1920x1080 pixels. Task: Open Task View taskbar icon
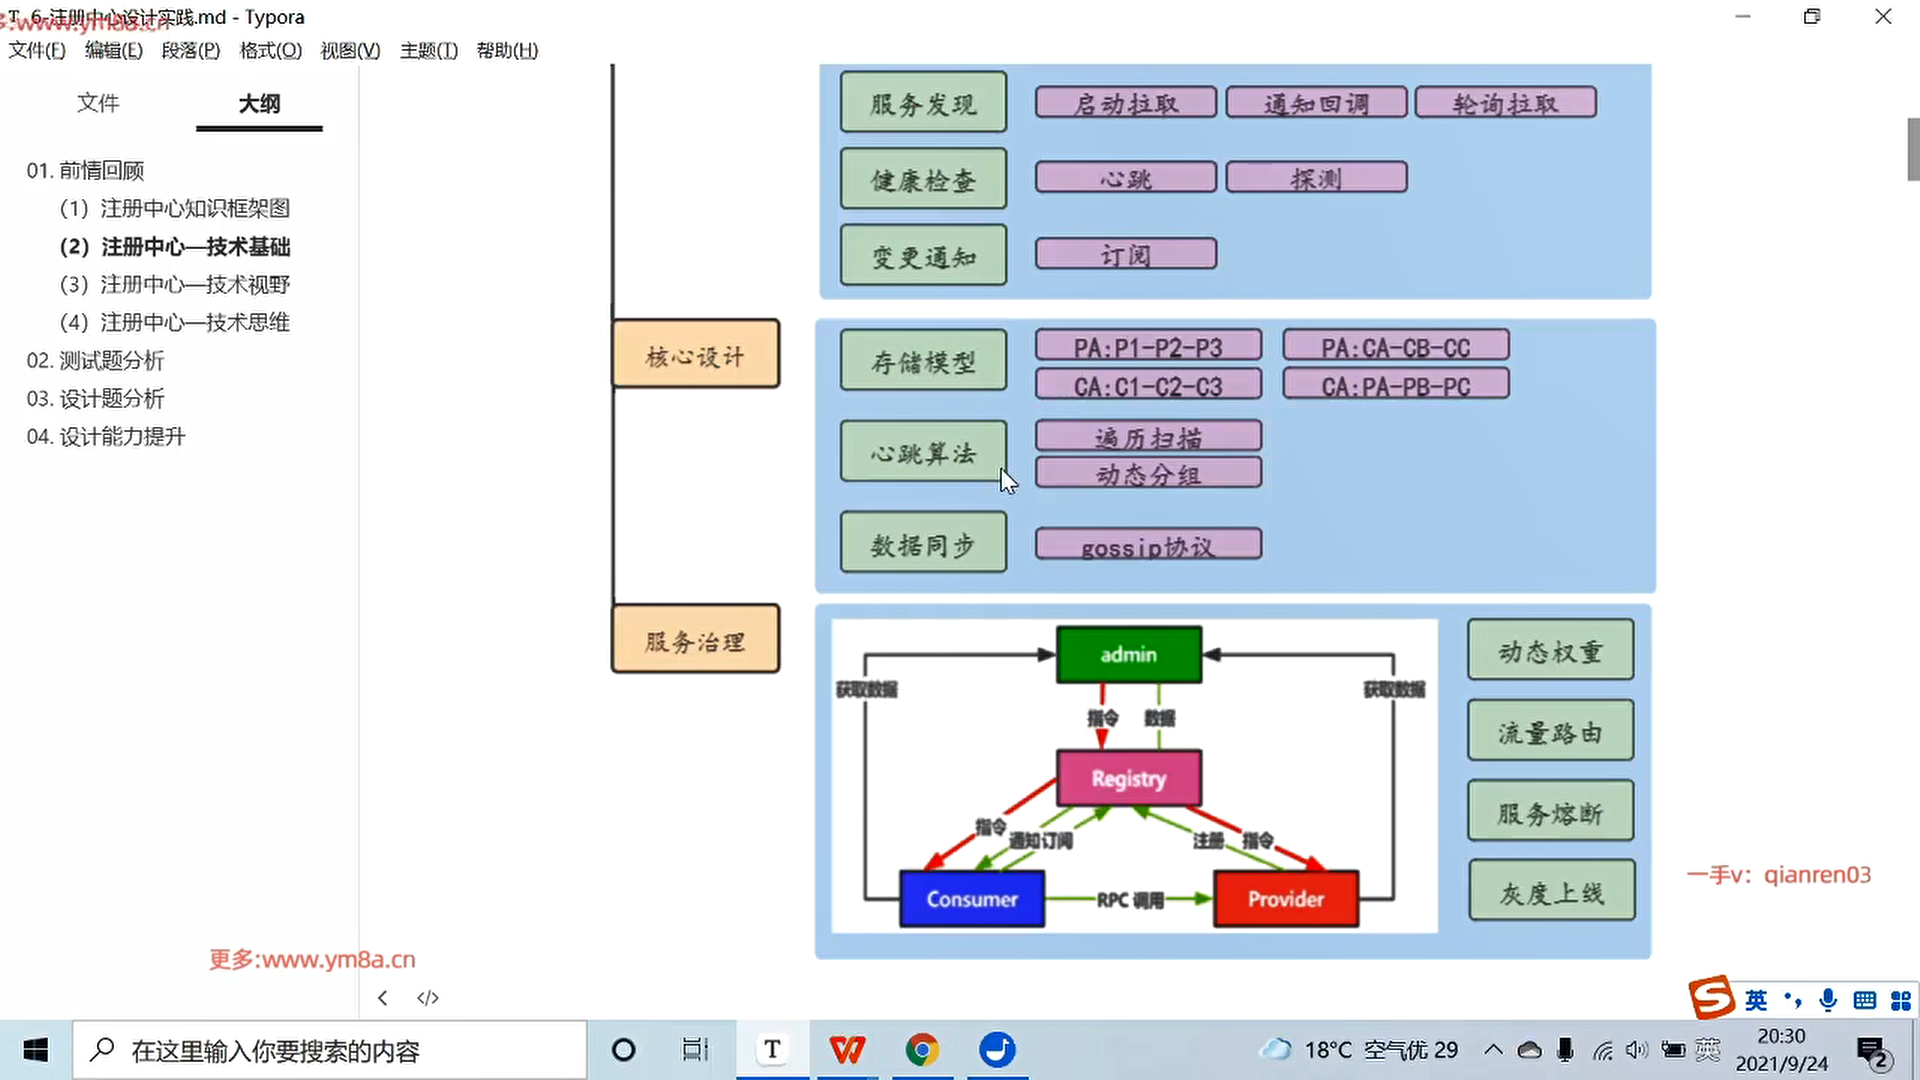(x=695, y=1050)
